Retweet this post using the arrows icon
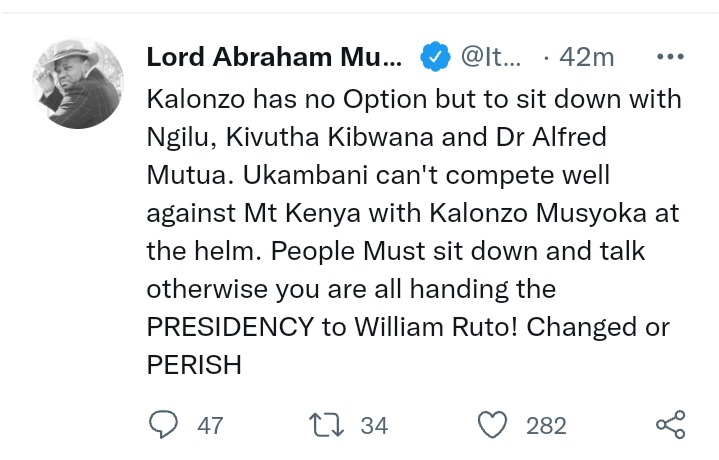 (326, 425)
